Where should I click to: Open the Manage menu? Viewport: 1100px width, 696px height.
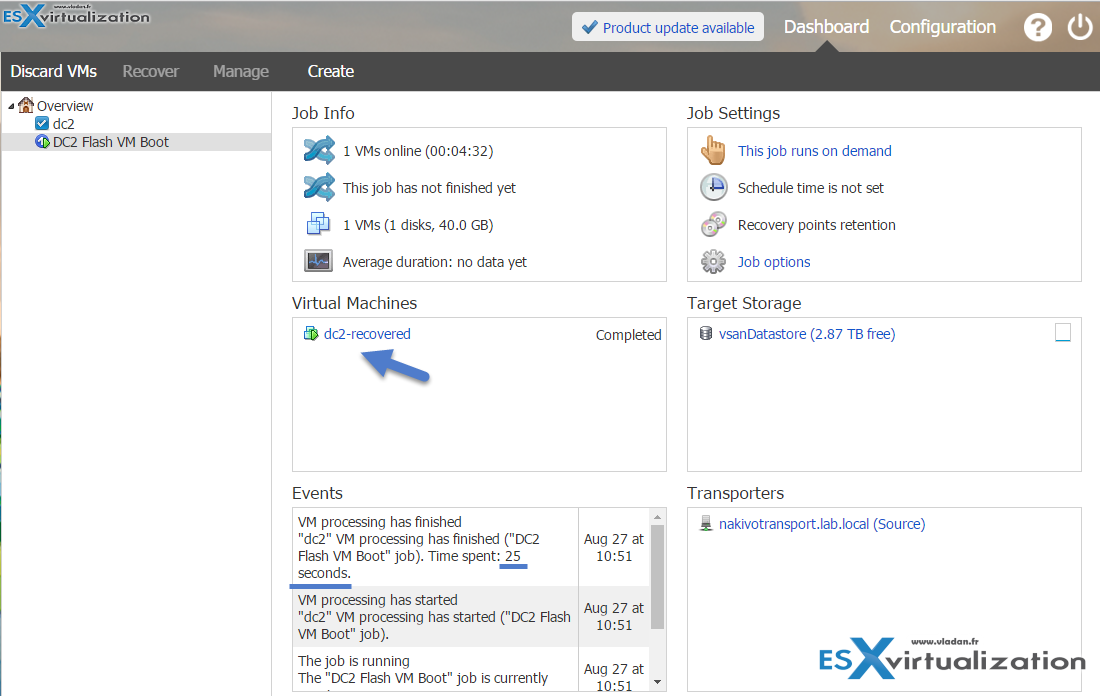(241, 72)
